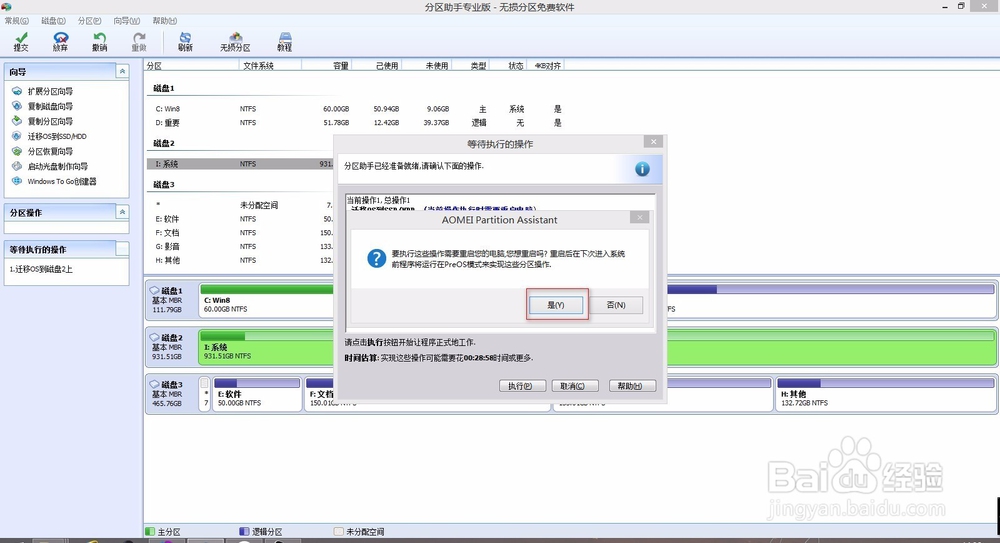Screen dimensions: 1000x543
Task: Click the 撤销 (Undo) toolbar icon
Action: 99,42
